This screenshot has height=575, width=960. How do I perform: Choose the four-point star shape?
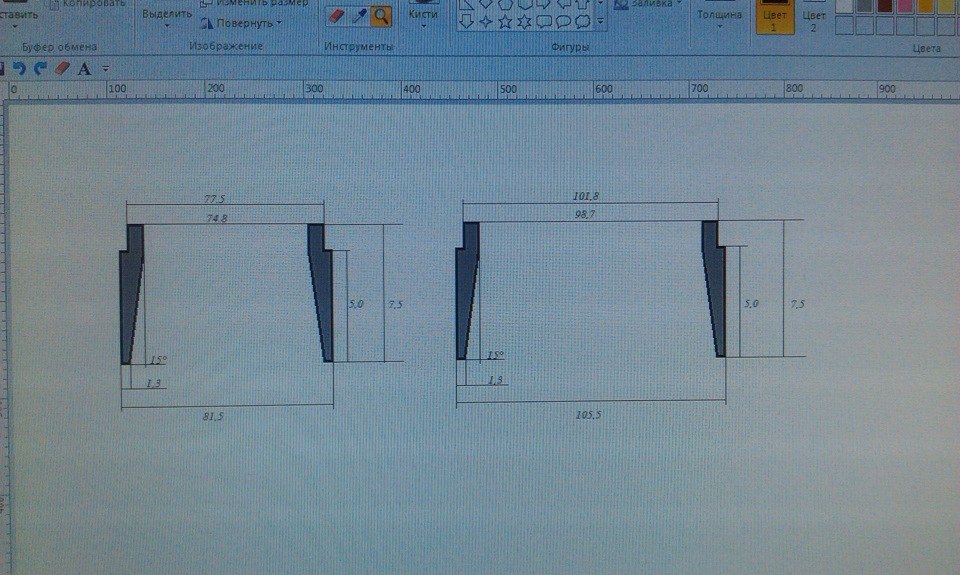pos(486,22)
